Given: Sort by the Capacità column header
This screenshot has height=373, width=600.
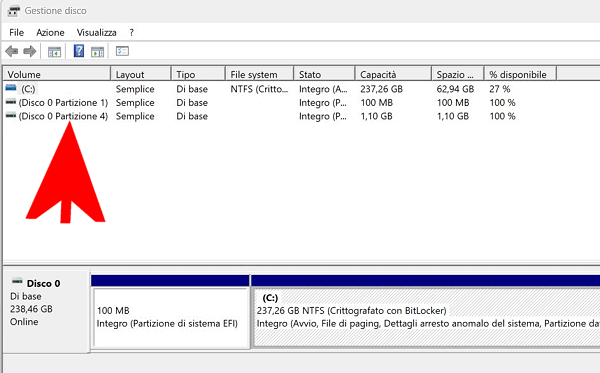Looking at the screenshot, I should pos(393,74).
